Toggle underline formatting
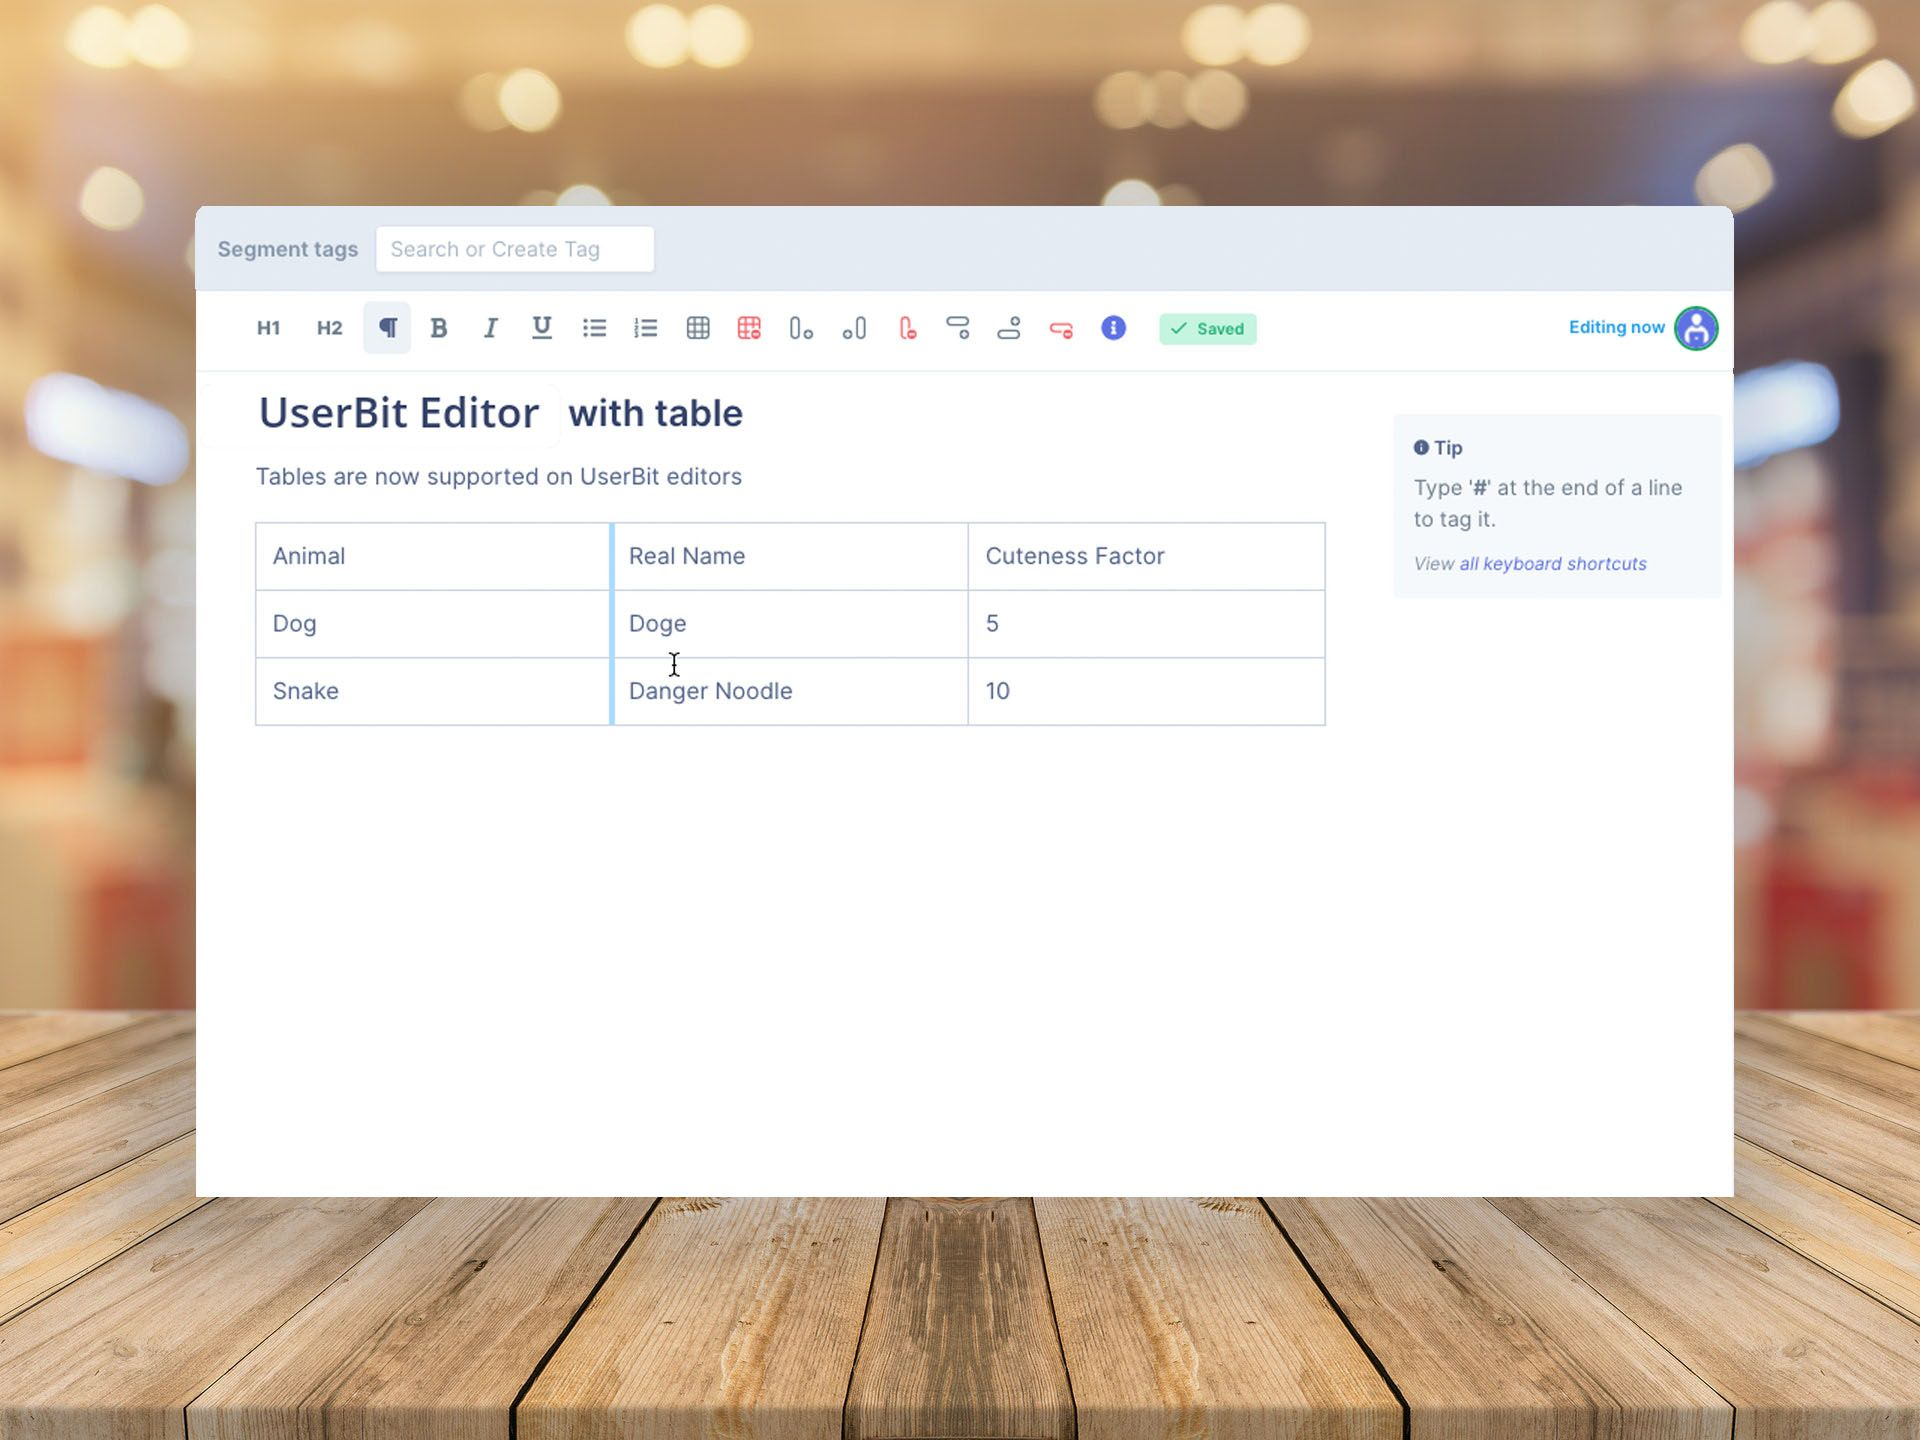The width and height of the screenshot is (1920, 1440). point(542,328)
